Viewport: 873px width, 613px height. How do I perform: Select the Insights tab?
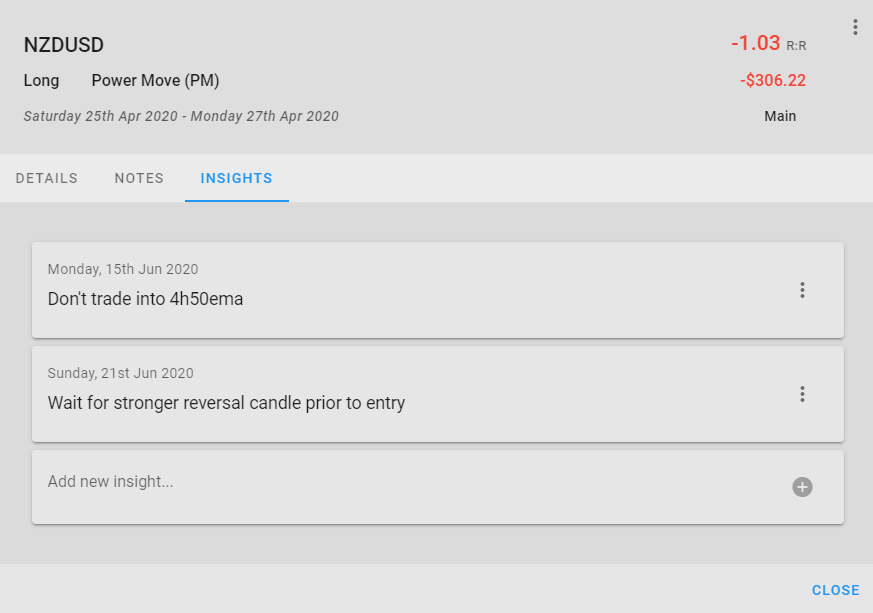coord(237,178)
